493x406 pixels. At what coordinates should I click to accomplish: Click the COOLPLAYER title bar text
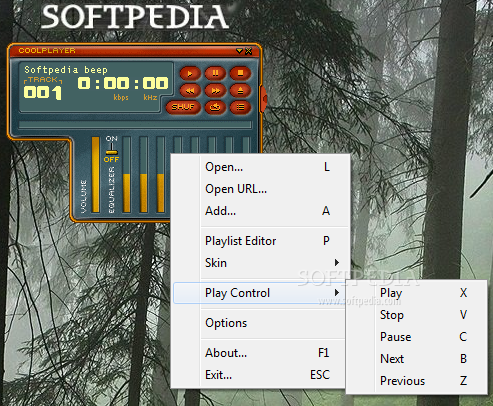47,51
